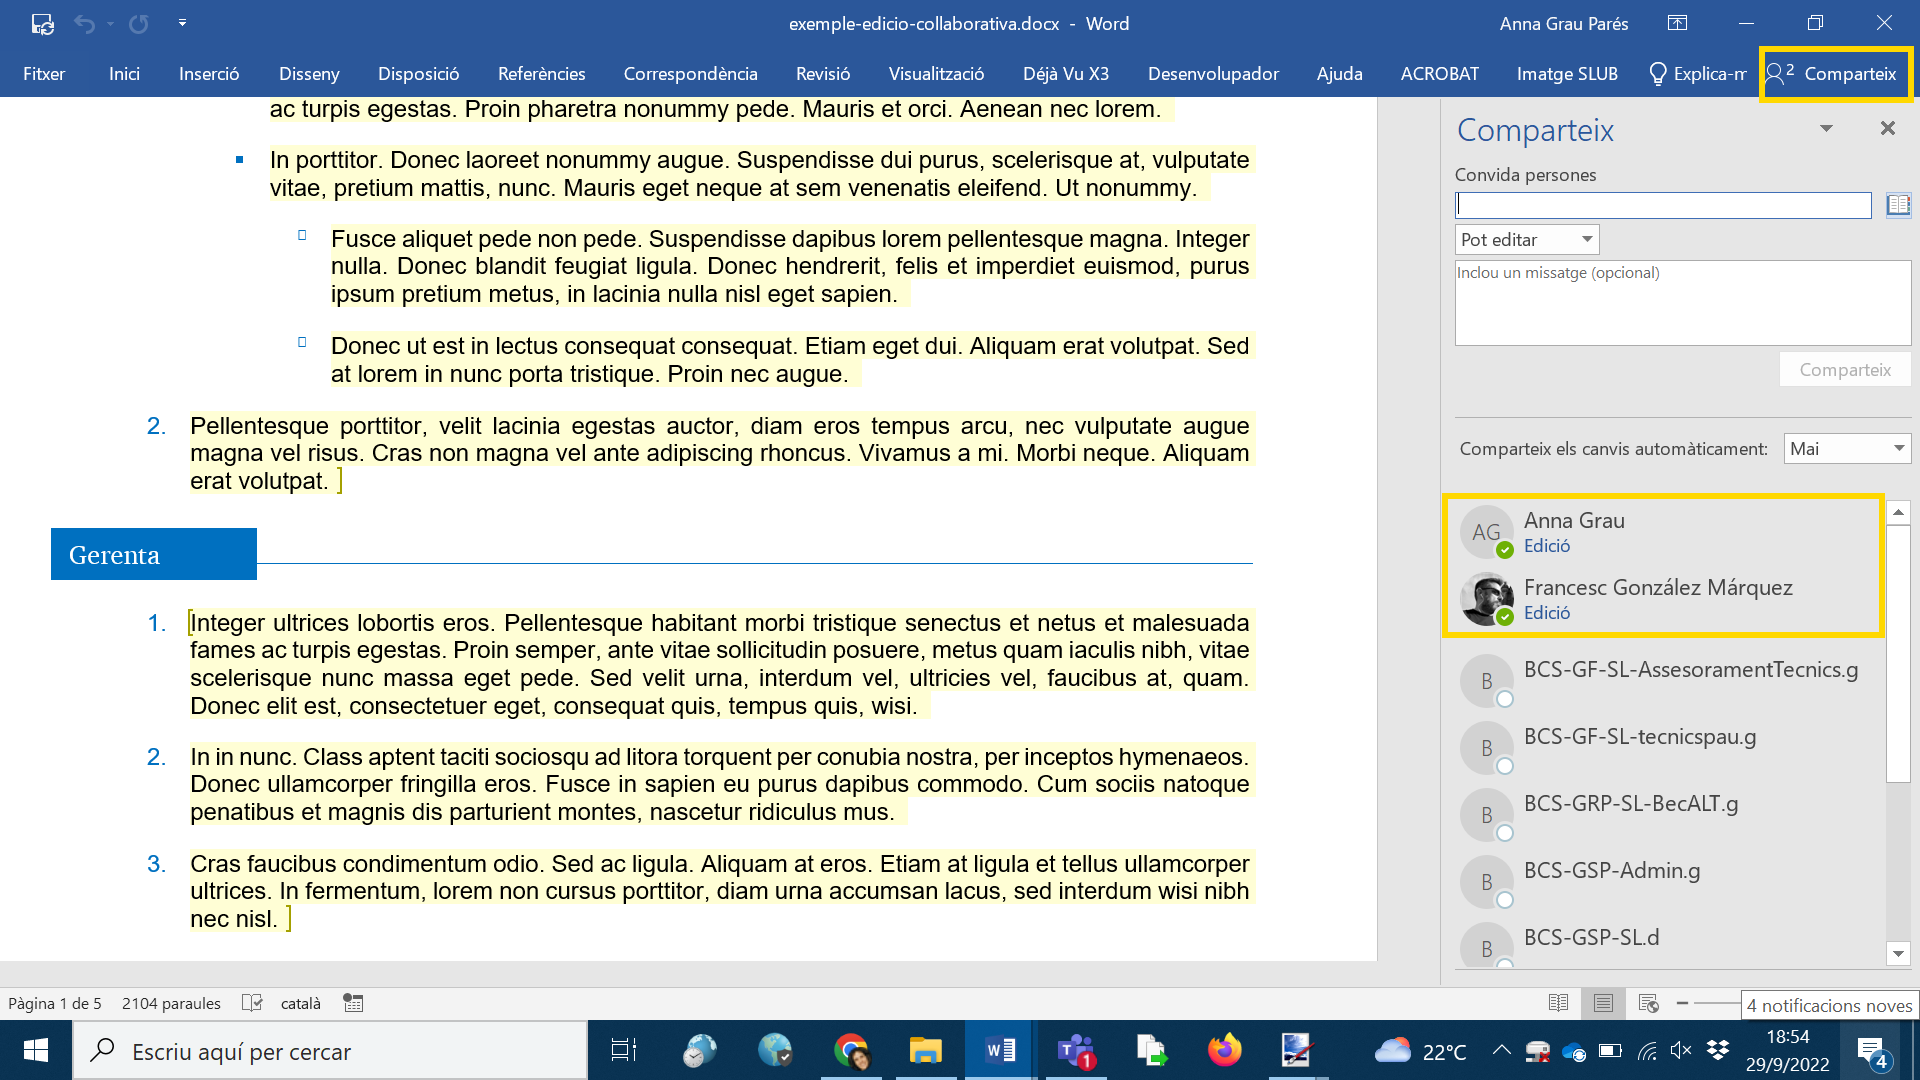Click the Comparteix button in the ribbon

1835,74
